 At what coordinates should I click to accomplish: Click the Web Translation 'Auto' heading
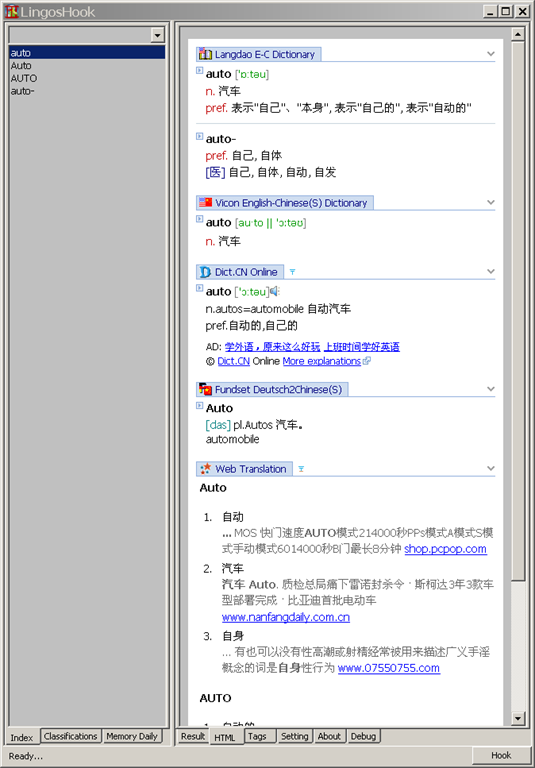point(213,487)
